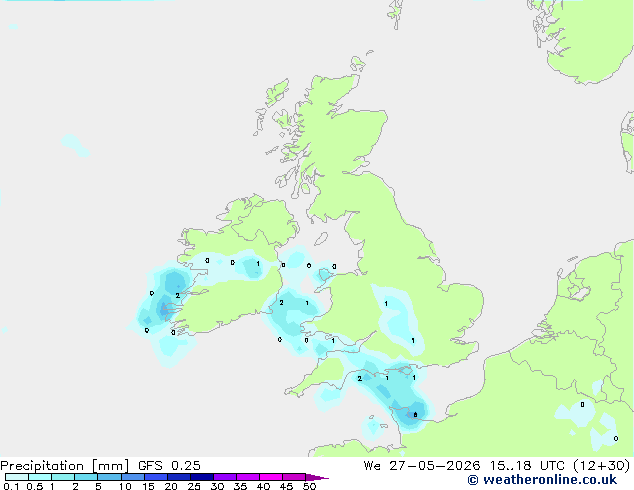Click the over-50 mm arrow at the legend end

[x=317, y=477]
